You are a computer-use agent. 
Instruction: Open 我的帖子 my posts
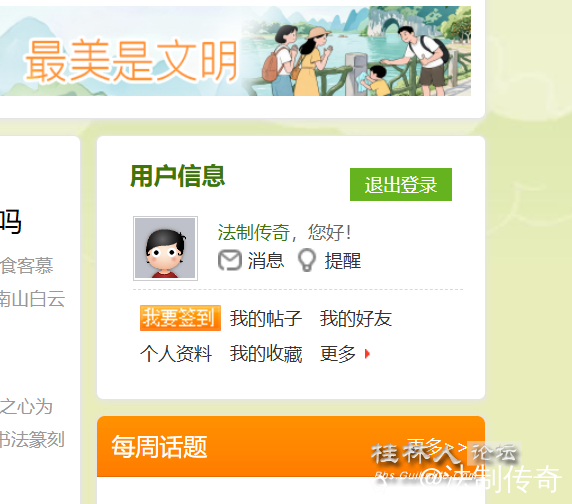(x=266, y=318)
